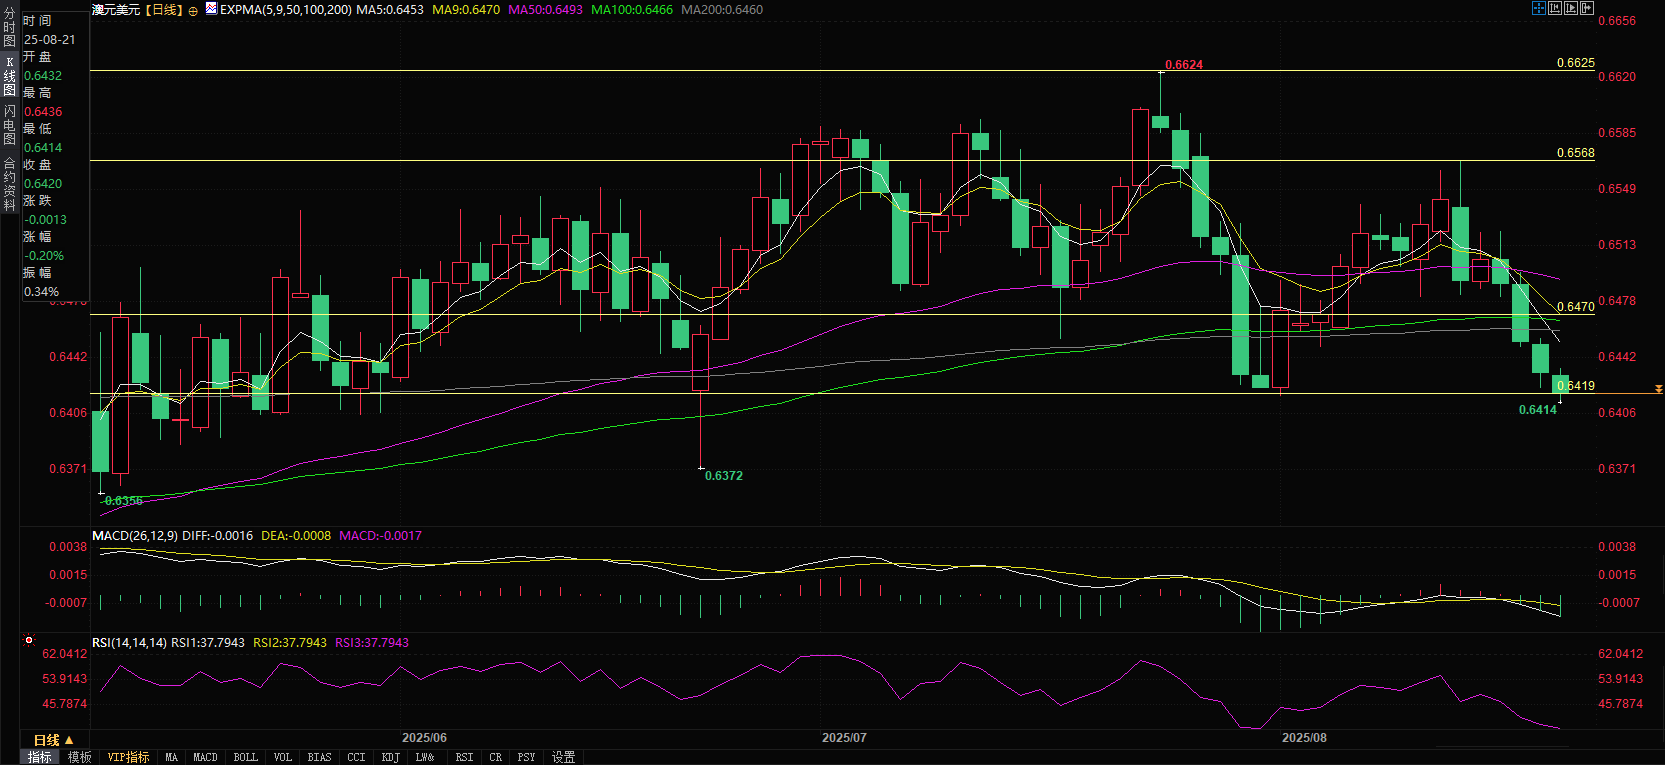The height and width of the screenshot is (765, 1665).
Task: Open the 合约资料 panel
Action: coord(9,184)
